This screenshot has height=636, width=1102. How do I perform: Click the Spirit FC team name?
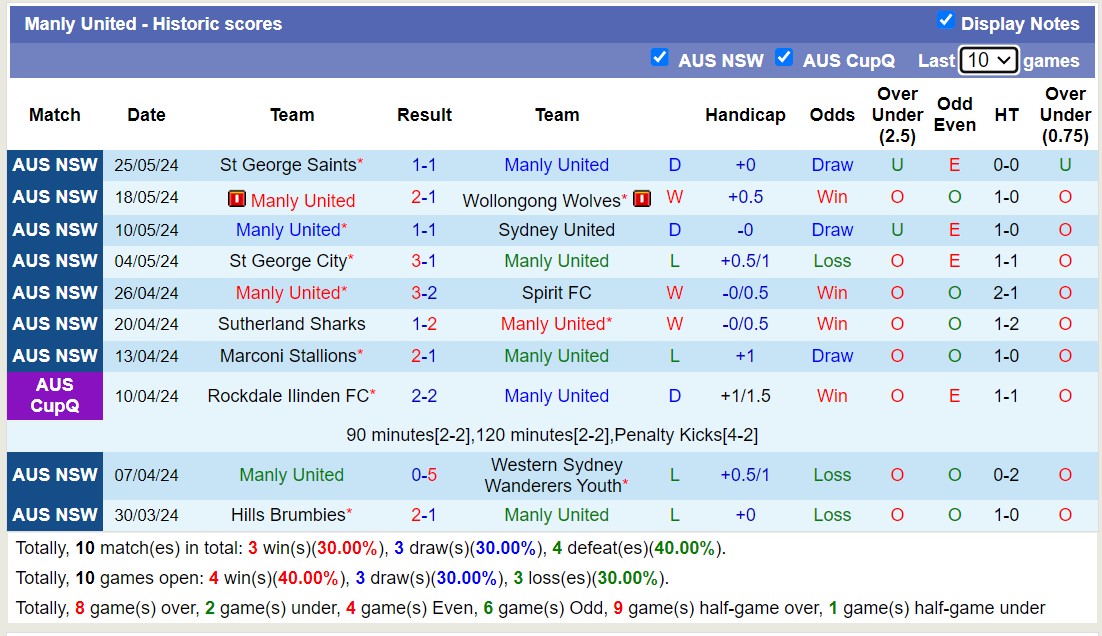[x=557, y=293]
